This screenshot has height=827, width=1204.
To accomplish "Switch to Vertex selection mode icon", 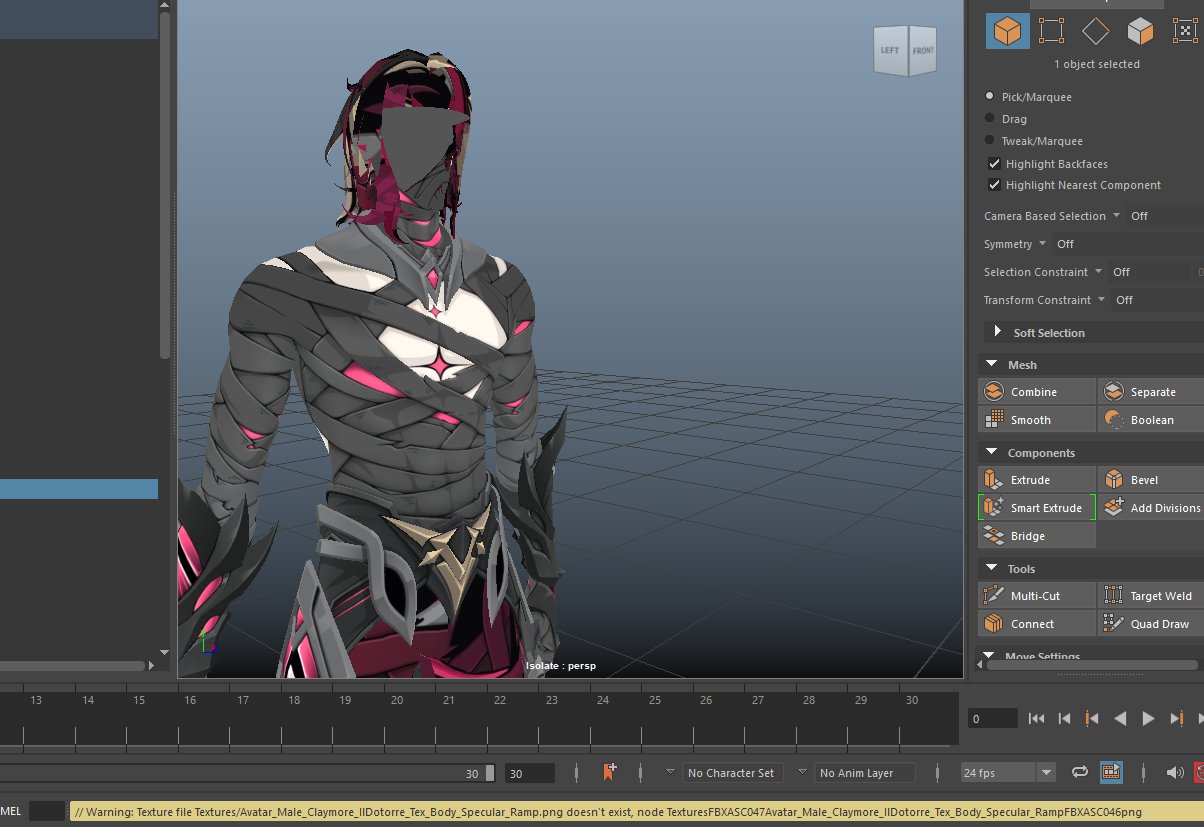I will point(1051,31).
